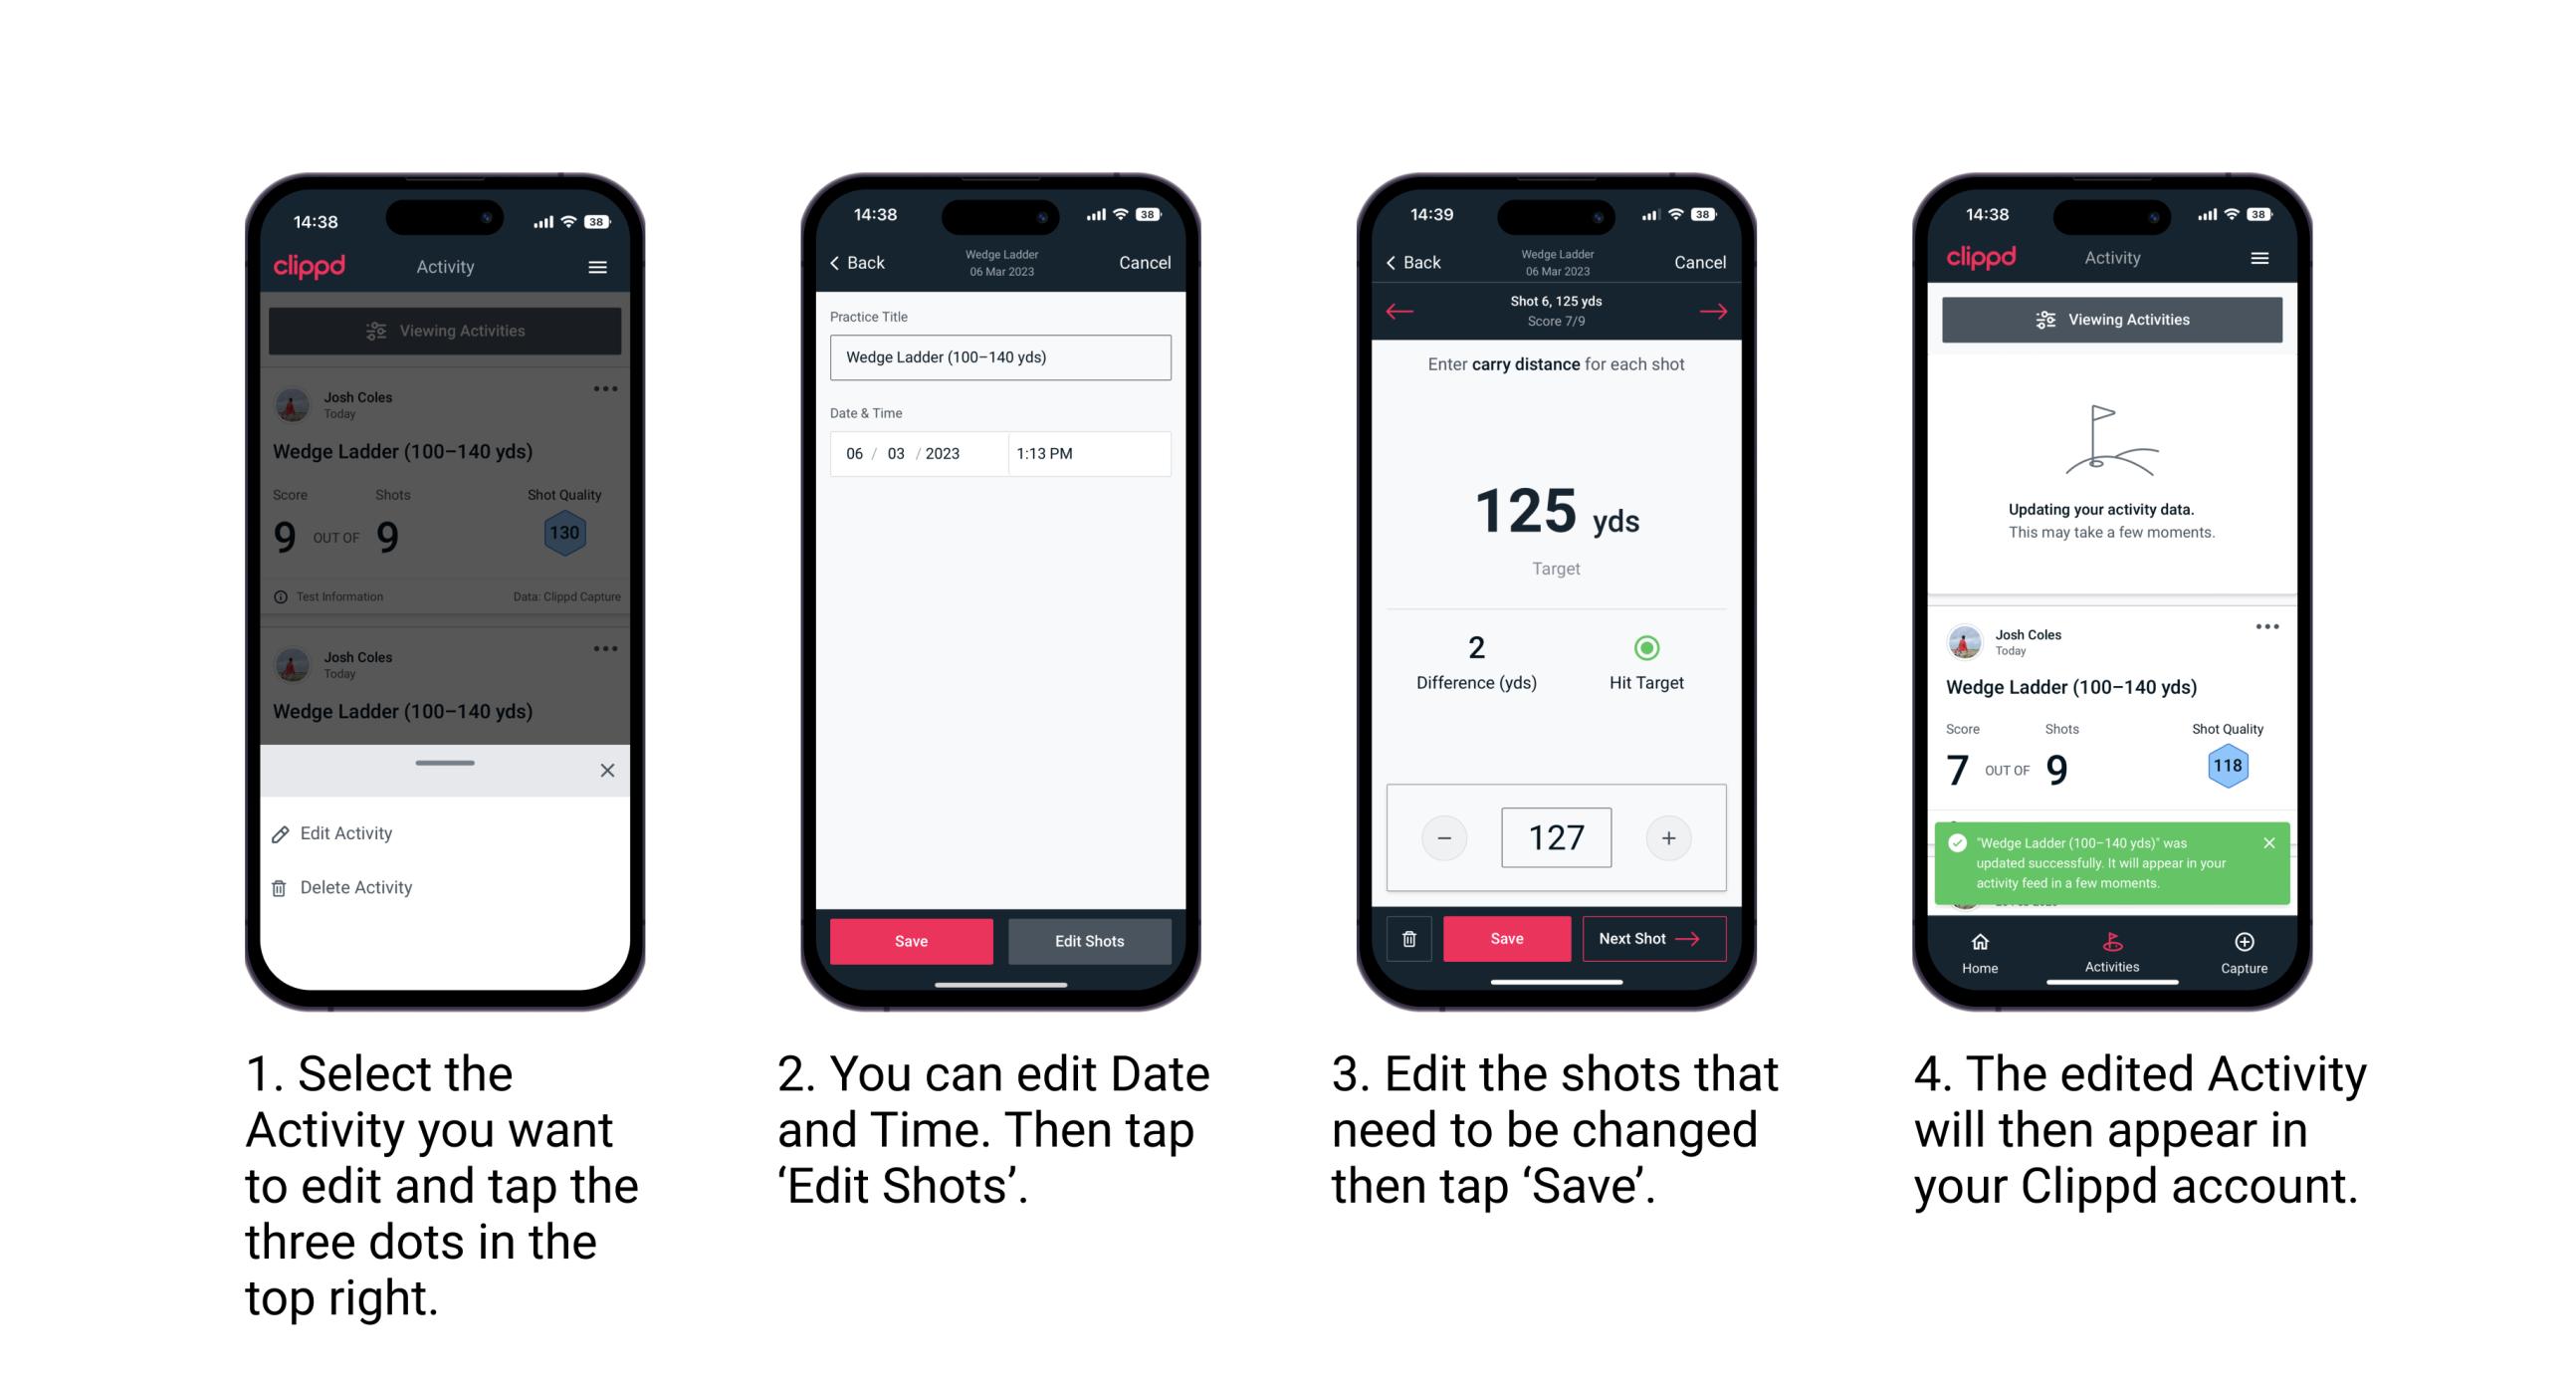Select Edit Activity from context menu
The height and width of the screenshot is (1386, 2576).
coord(348,833)
